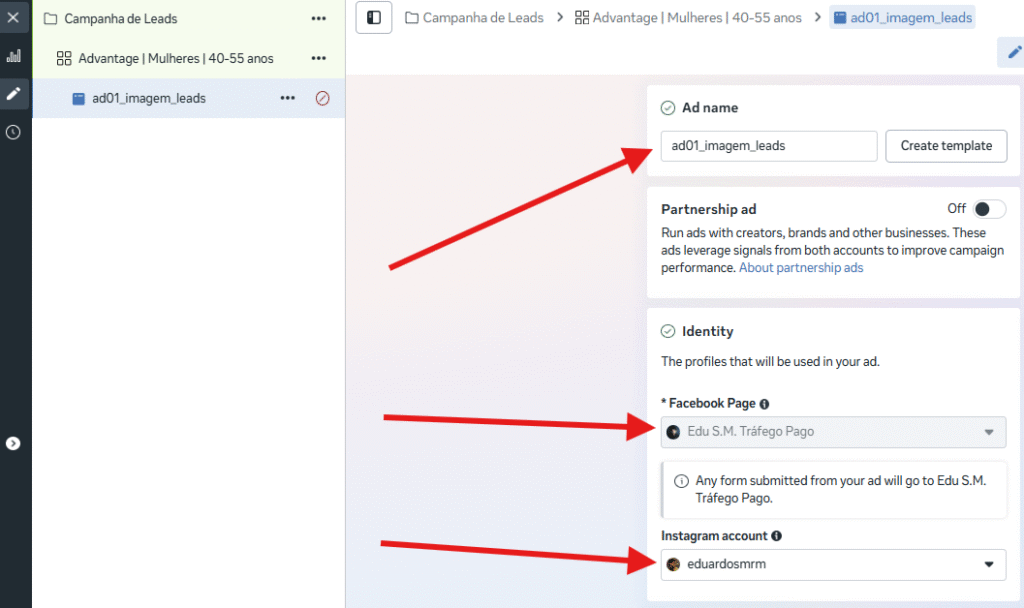Enable the Partnership ad toggle
The height and width of the screenshot is (608, 1024).
point(989,209)
